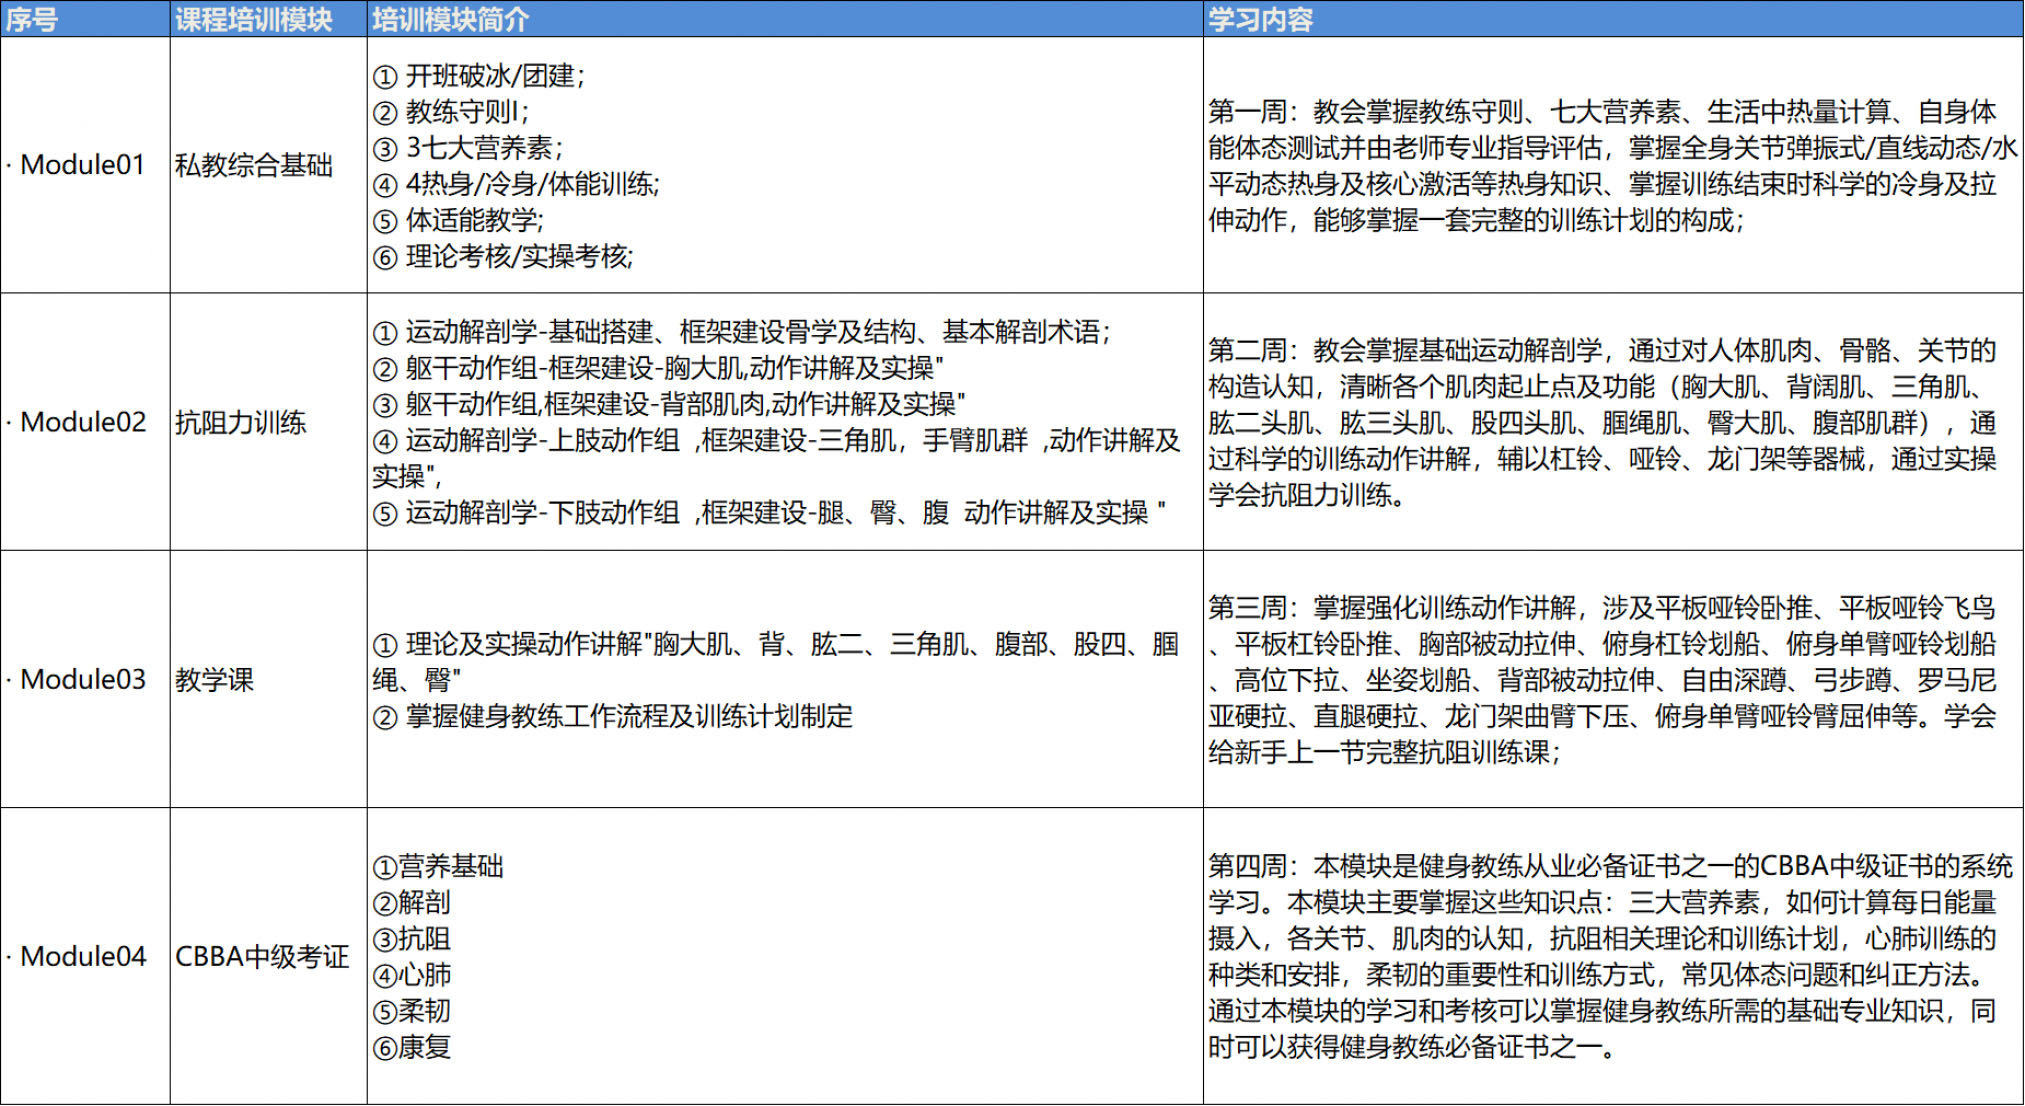This screenshot has height=1106, width=2025.
Task: Select the 私教综合基础 cell
Action: tap(268, 165)
